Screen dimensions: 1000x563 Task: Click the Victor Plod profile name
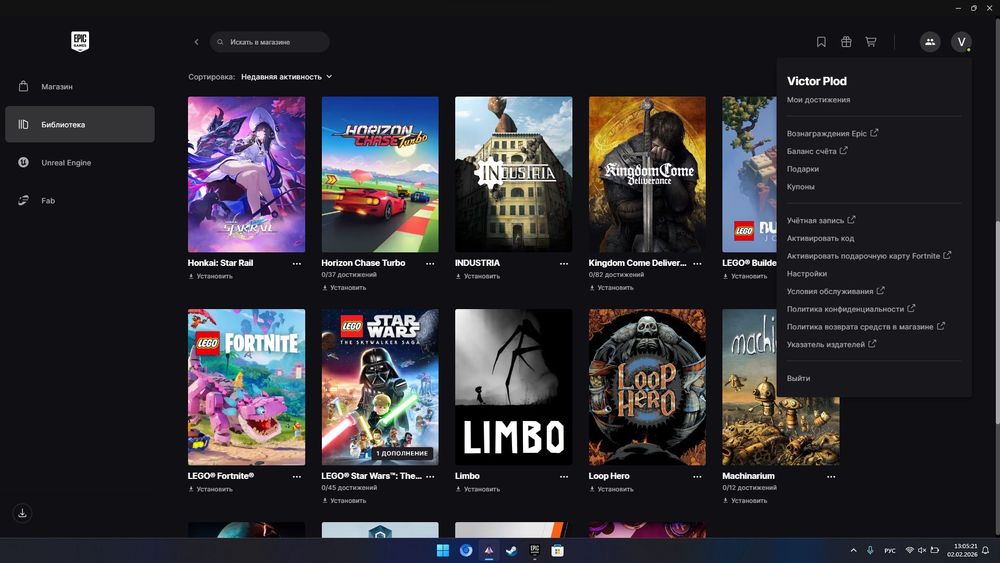click(x=817, y=81)
